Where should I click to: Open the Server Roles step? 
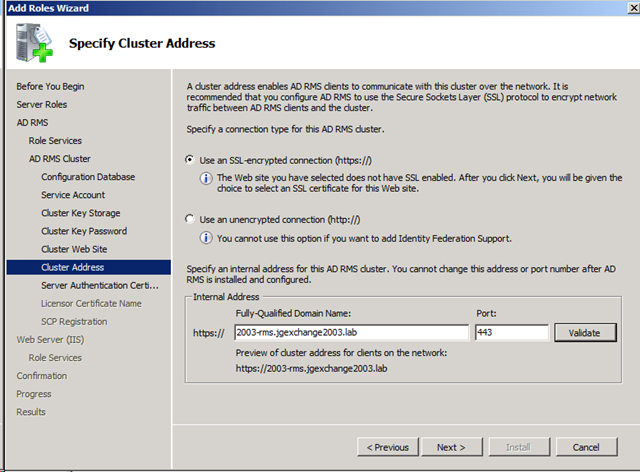[x=42, y=105]
